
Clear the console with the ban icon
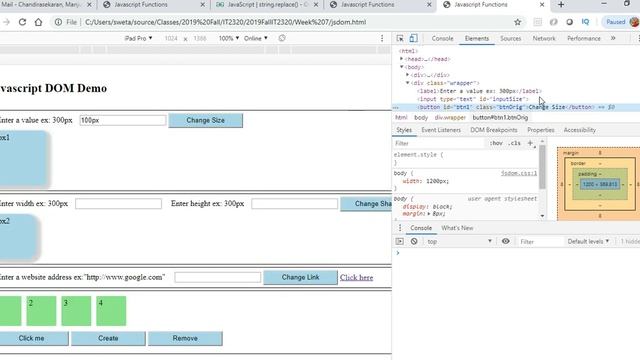click(414, 241)
